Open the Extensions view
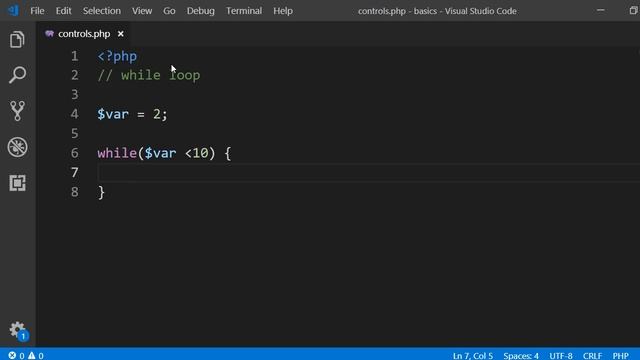The width and height of the screenshot is (640, 360). click(x=18, y=183)
